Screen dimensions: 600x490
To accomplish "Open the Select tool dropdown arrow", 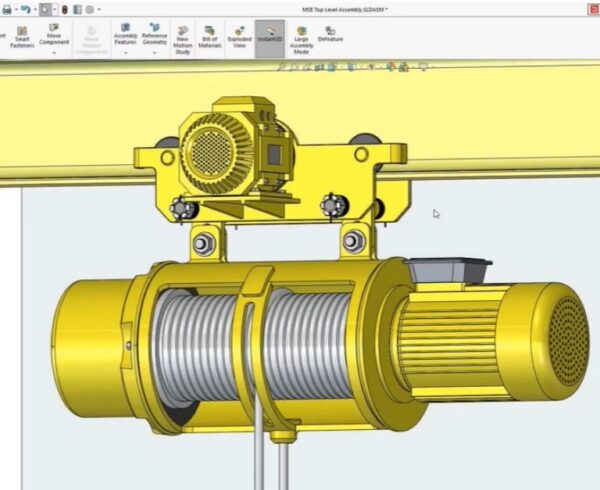I will [55, 9].
